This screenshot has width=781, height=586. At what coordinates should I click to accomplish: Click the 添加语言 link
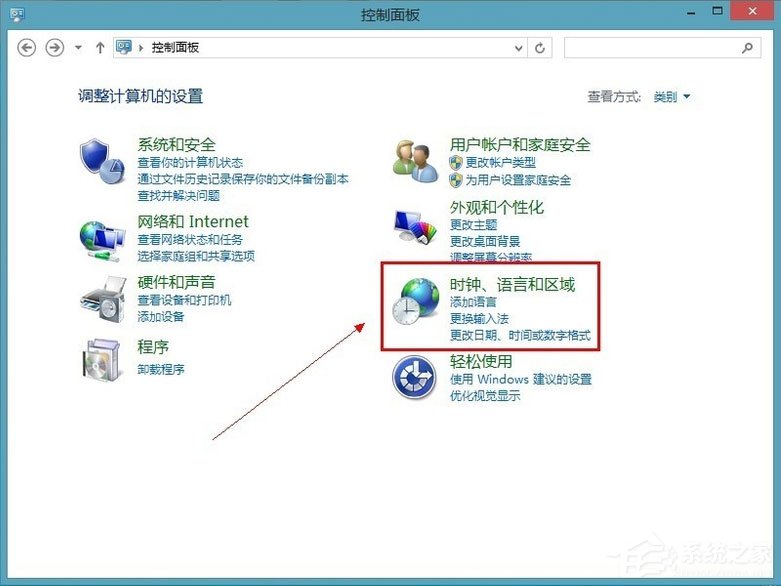pos(473,302)
